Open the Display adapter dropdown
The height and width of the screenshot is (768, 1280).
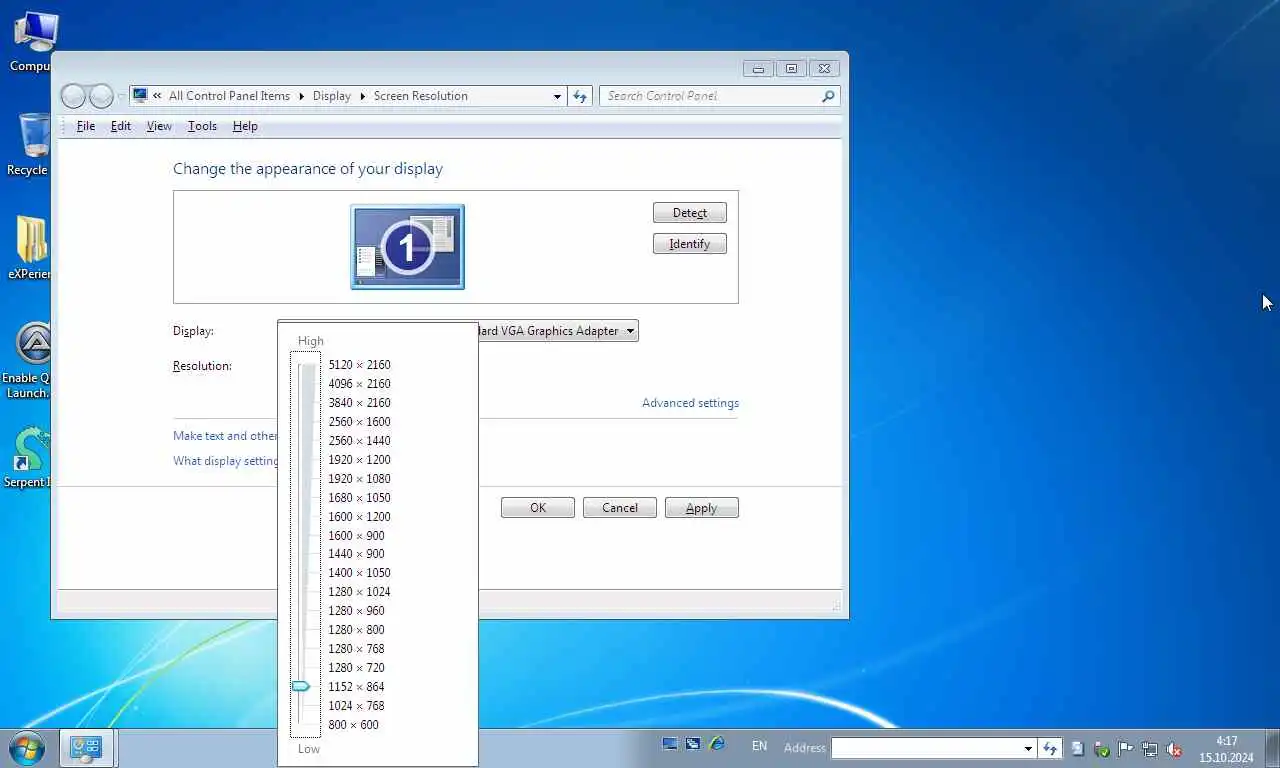click(x=630, y=331)
